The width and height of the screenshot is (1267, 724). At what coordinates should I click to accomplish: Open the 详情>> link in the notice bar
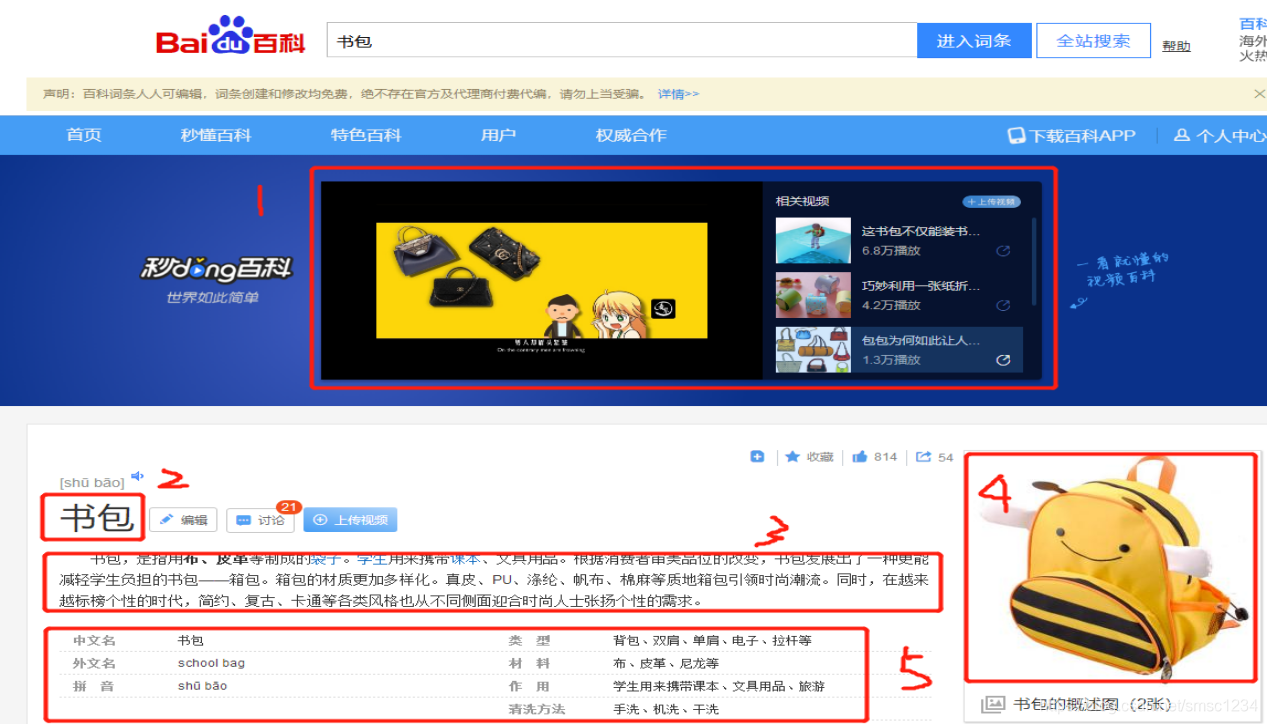point(677,93)
